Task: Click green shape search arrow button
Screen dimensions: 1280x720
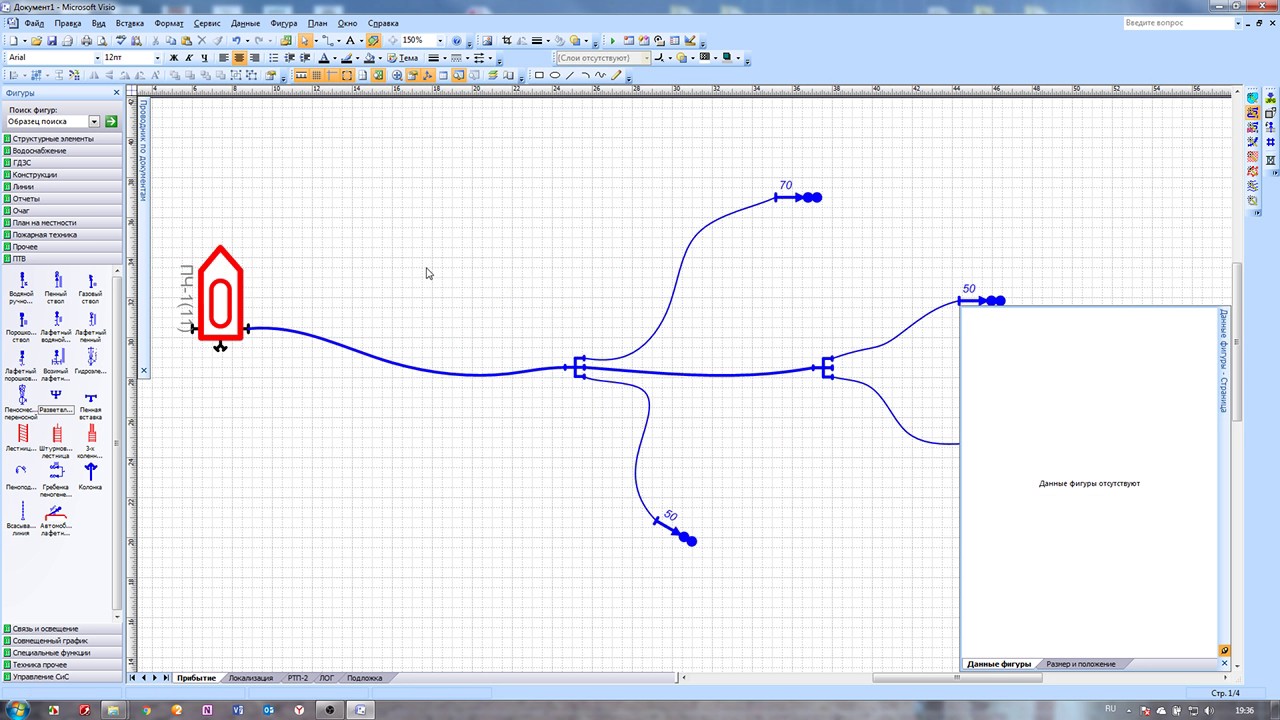Action: 111,121
